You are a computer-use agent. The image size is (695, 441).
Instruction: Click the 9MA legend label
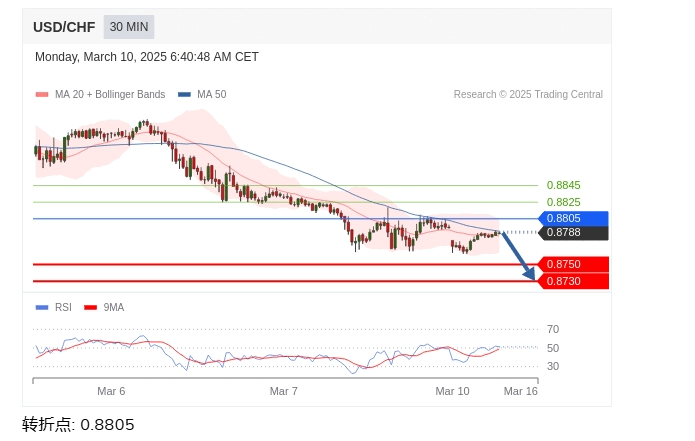pos(114,308)
